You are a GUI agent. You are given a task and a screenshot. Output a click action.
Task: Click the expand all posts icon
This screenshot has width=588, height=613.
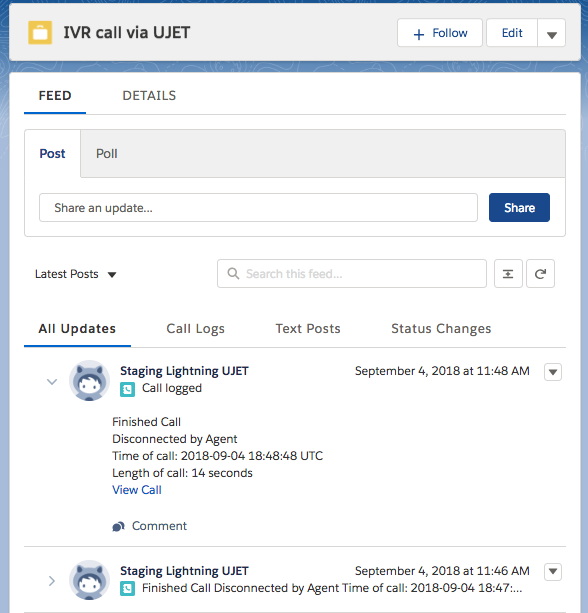(x=508, y=274)
